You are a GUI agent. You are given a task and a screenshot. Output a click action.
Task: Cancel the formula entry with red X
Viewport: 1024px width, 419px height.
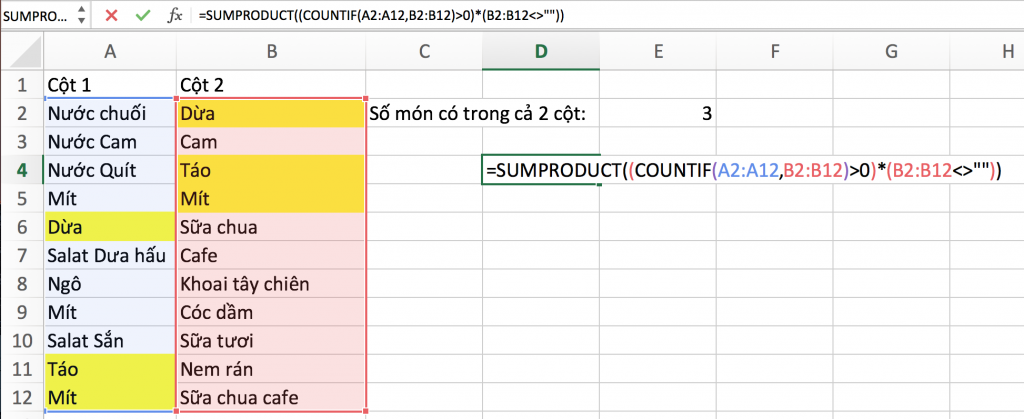point(110,16)
